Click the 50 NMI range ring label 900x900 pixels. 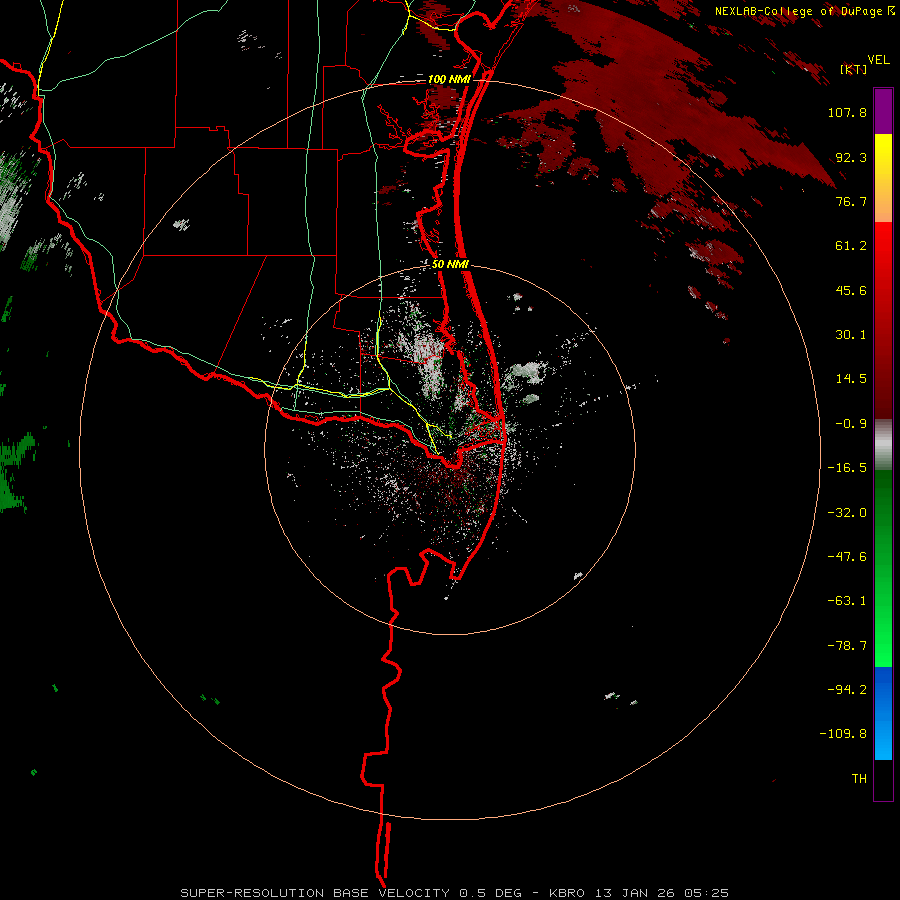tap(451, 265)
